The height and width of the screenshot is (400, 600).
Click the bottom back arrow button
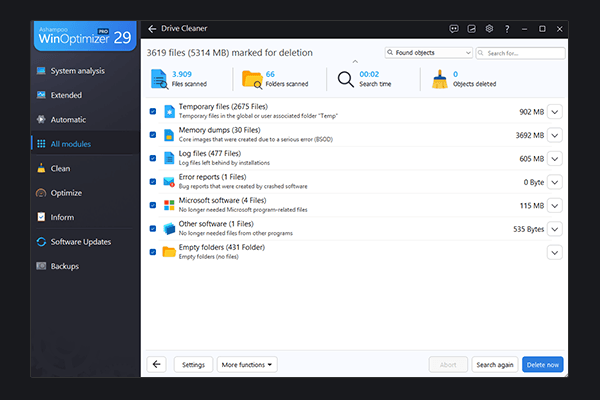point(157,364)
